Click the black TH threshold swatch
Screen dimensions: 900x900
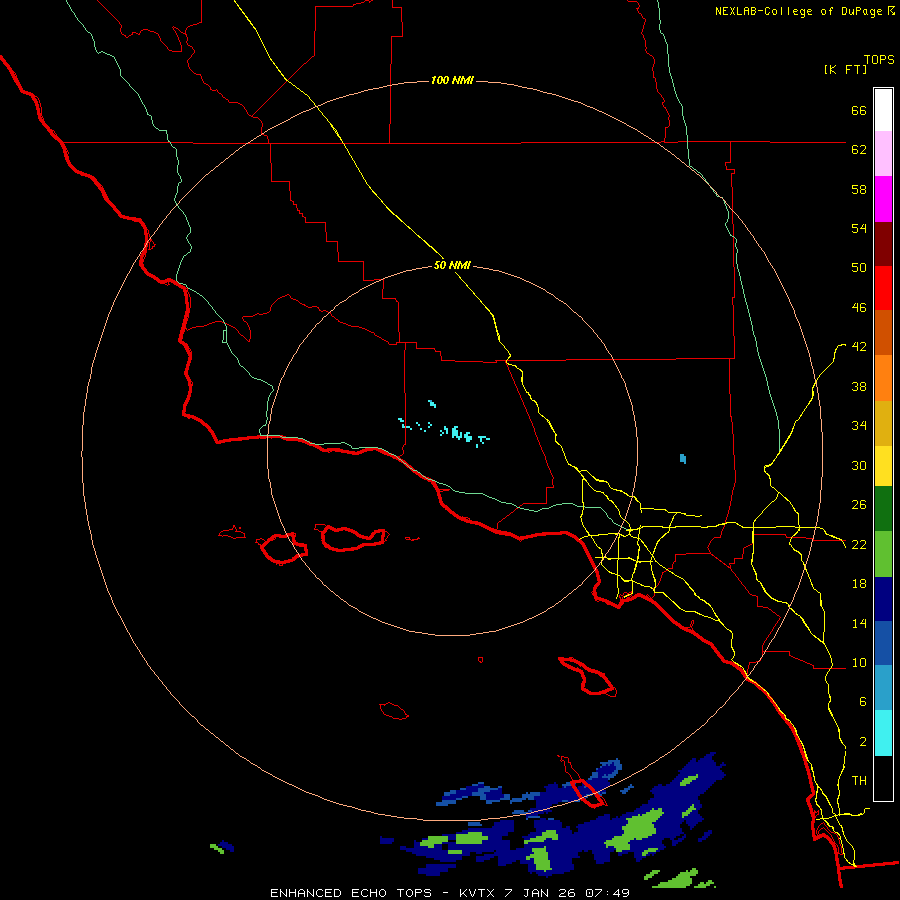(x=883, y=778)
